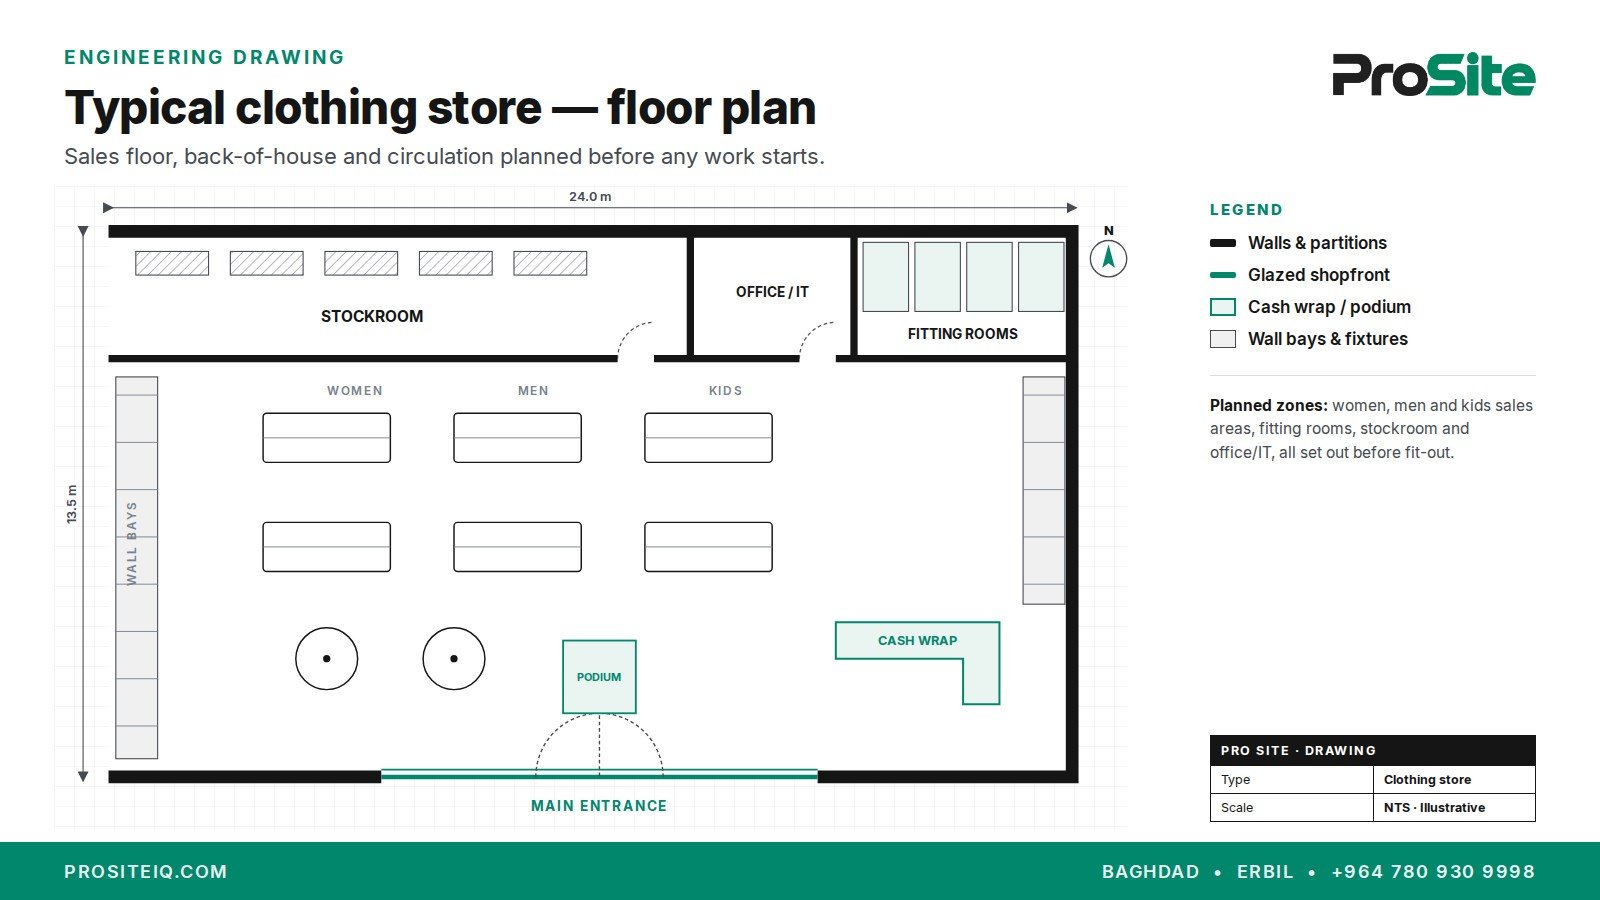Click the 'Planned zones:' bold text
The image size is (1600, 900).
coord(1269,406)
